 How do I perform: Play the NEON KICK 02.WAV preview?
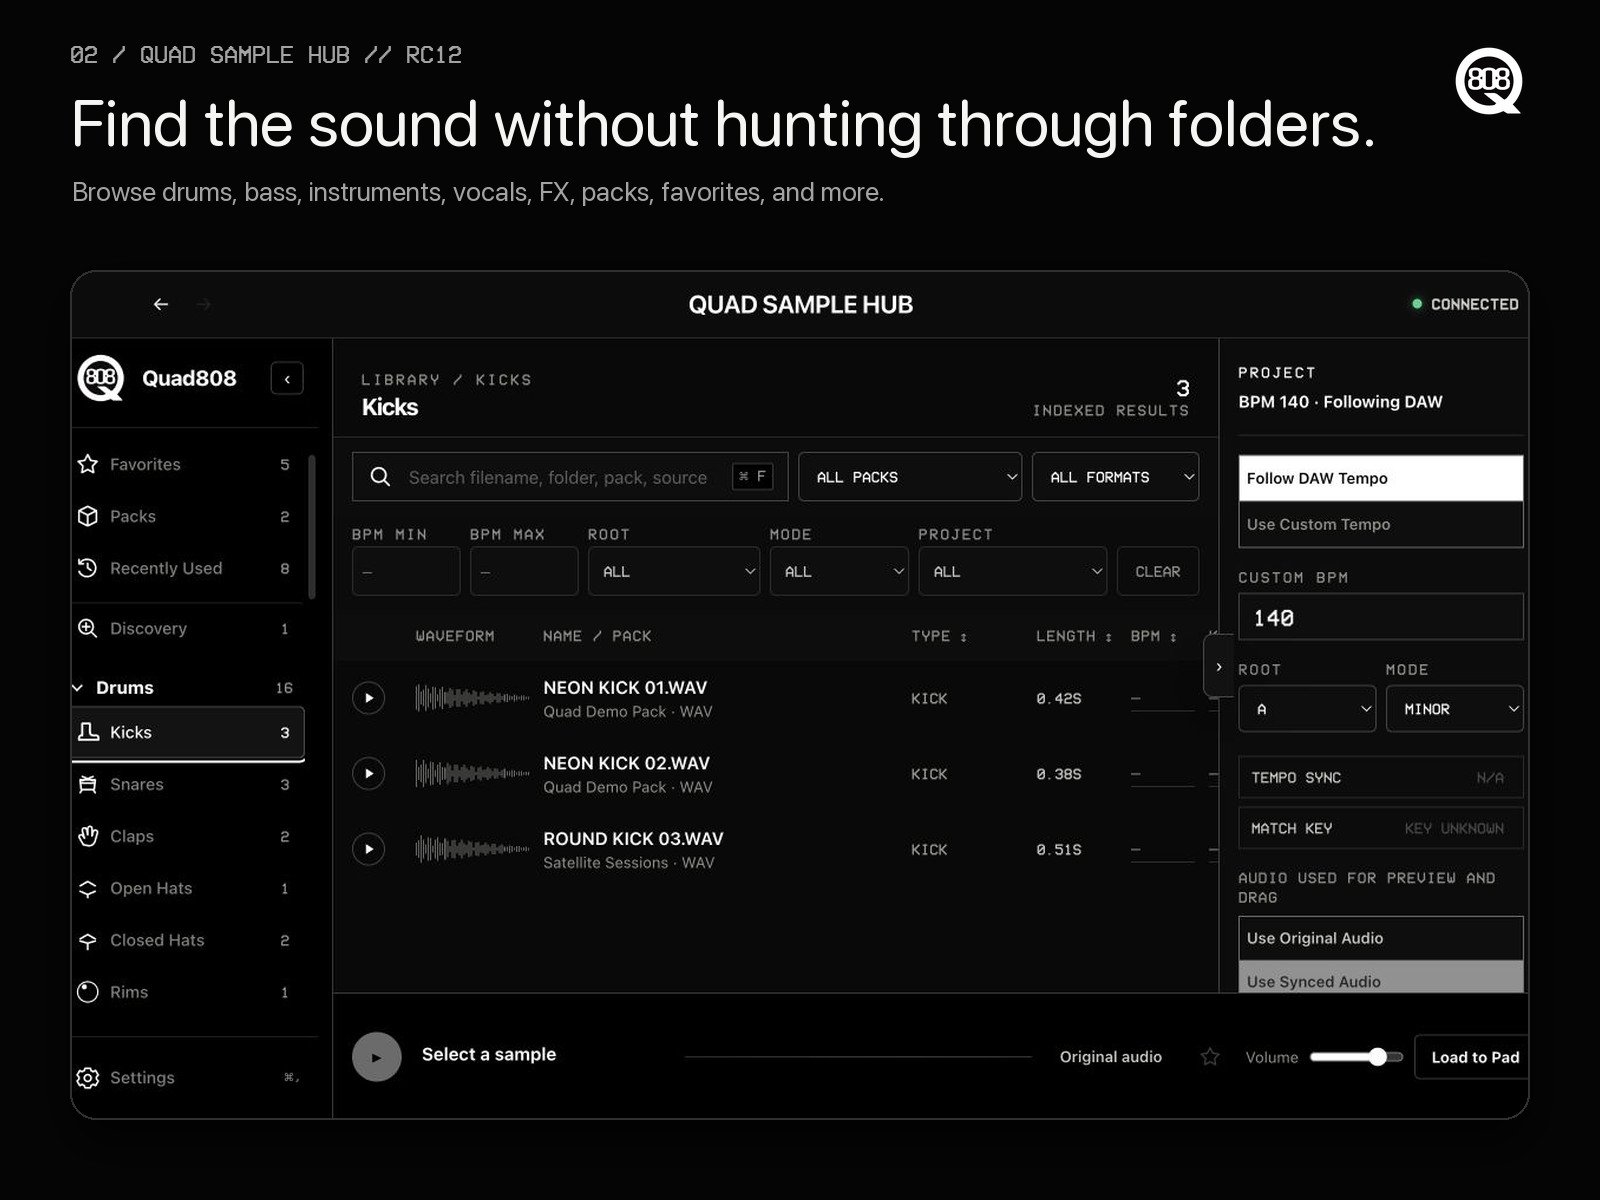369,773
